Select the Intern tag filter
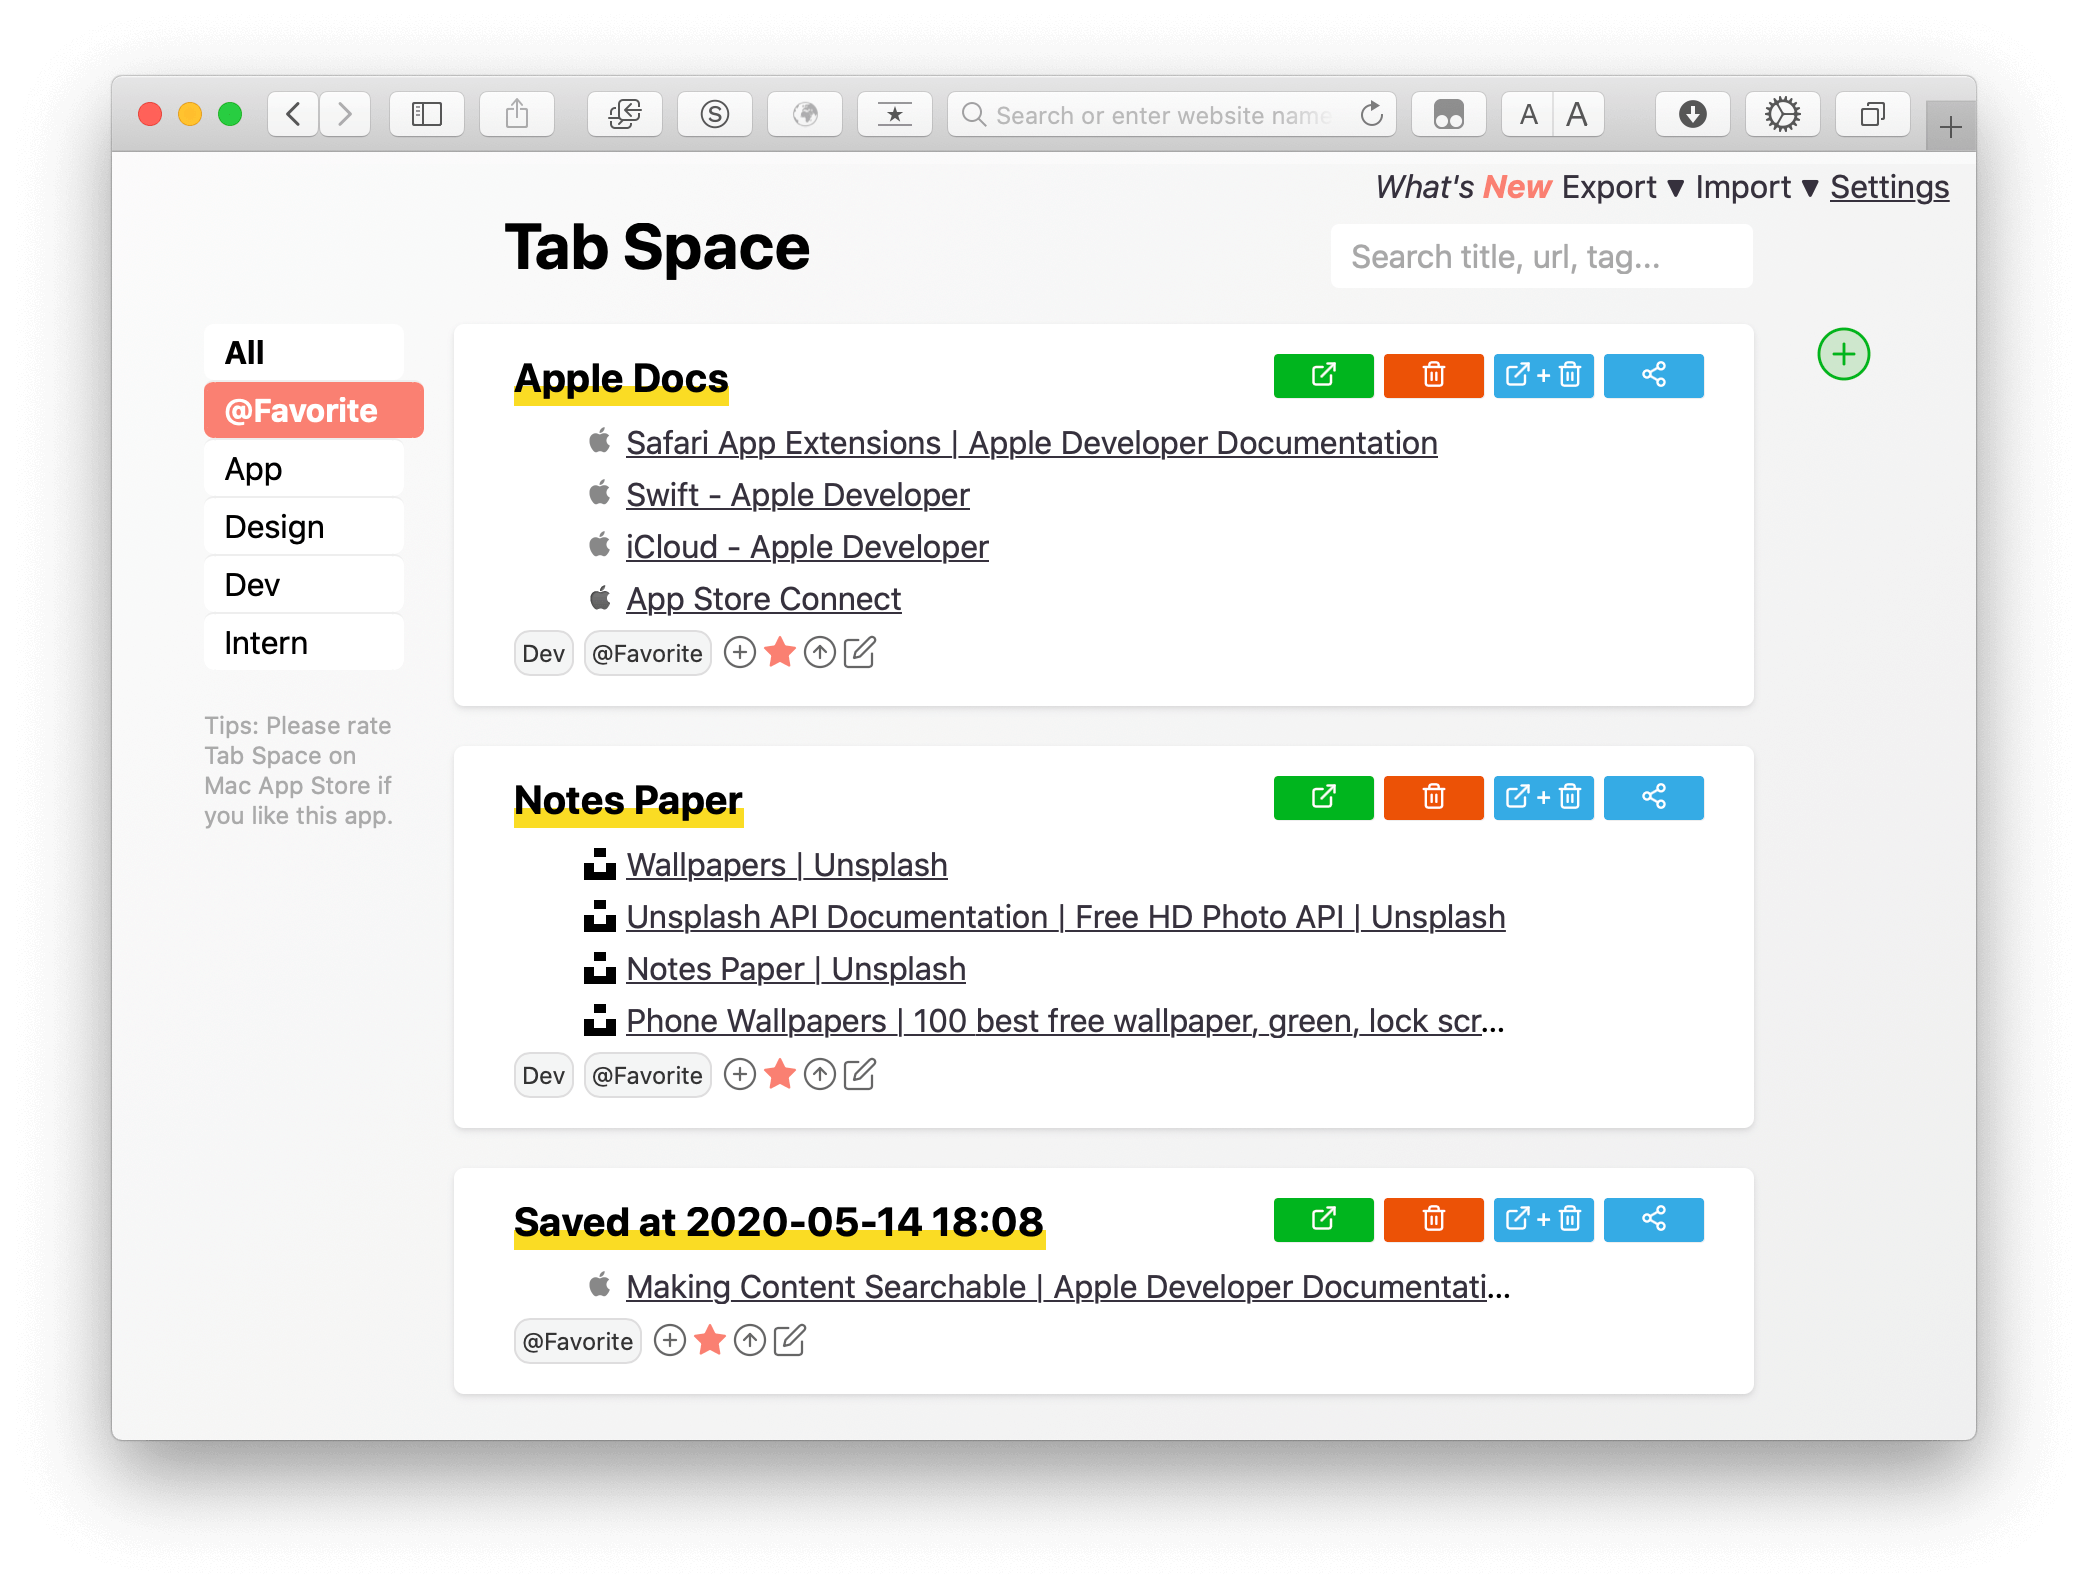This screenshot has height=1588, width=2088. [304, 642]
